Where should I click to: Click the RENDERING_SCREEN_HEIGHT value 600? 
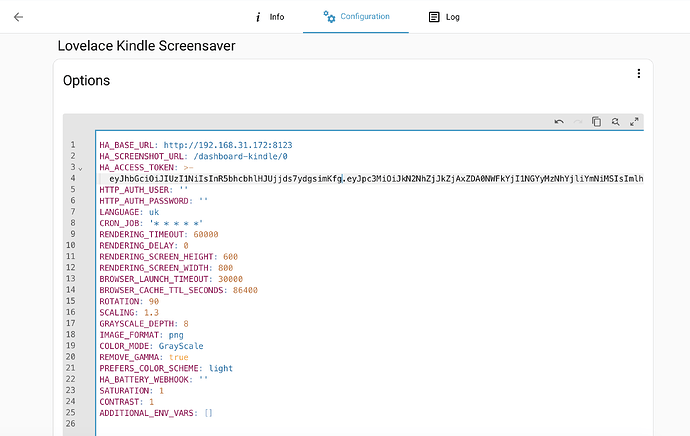[x=230, y=257]
